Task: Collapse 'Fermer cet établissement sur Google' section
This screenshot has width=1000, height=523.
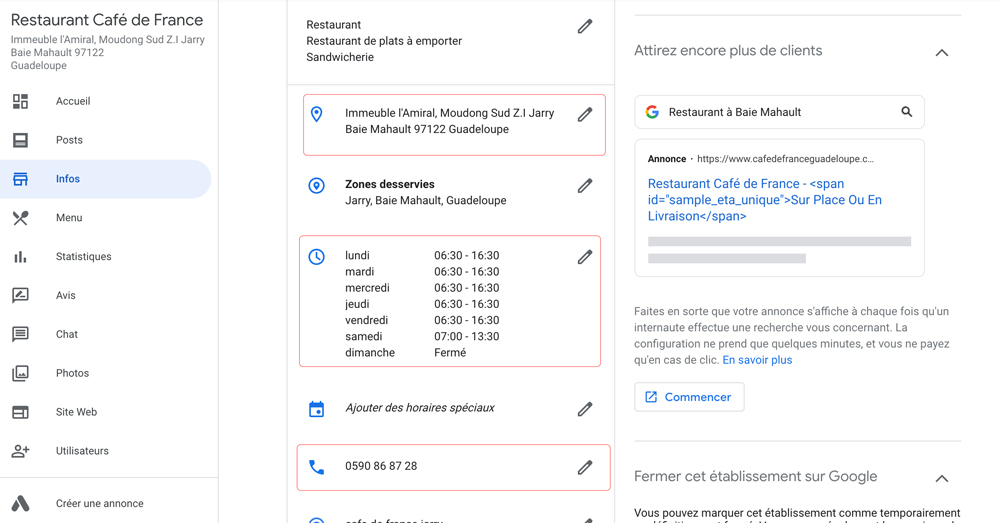Action: tap(941, 478)
